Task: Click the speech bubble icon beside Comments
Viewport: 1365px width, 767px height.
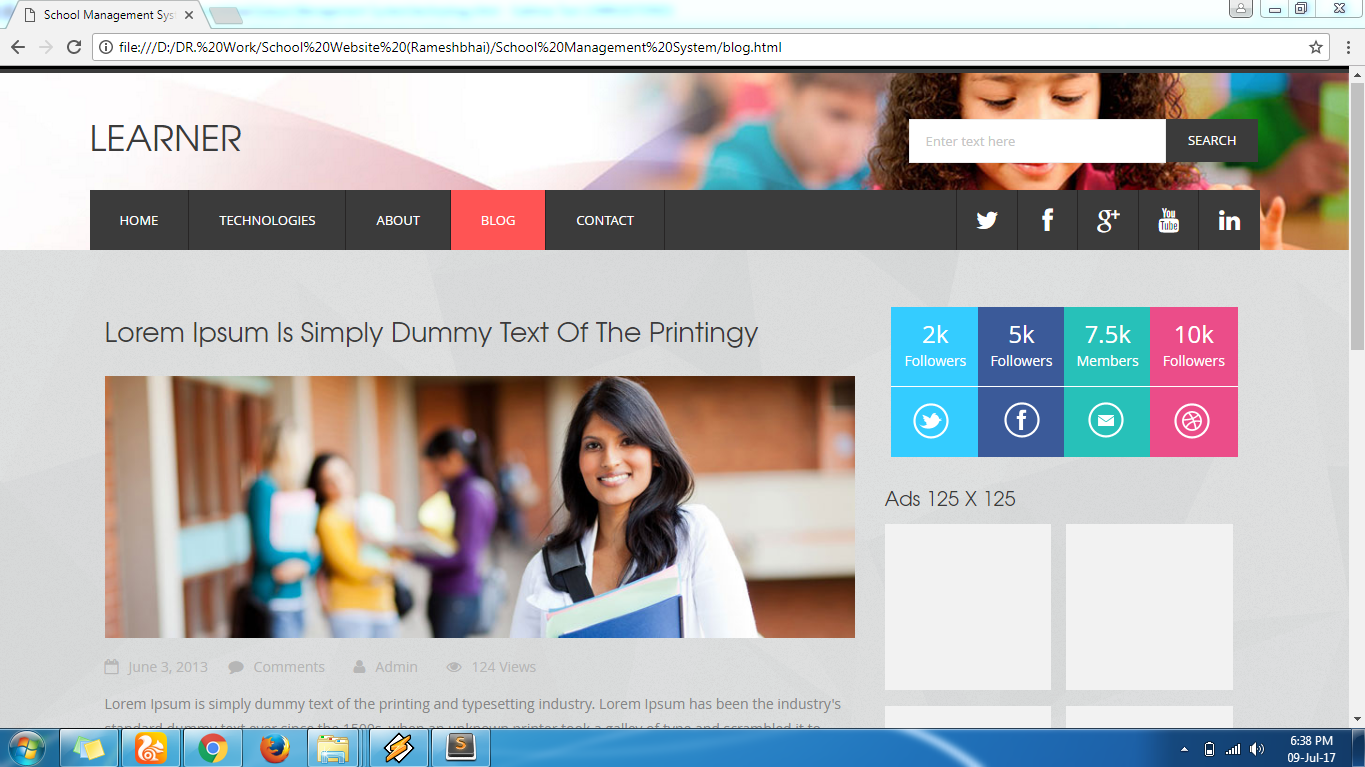Action: [236, 667]
